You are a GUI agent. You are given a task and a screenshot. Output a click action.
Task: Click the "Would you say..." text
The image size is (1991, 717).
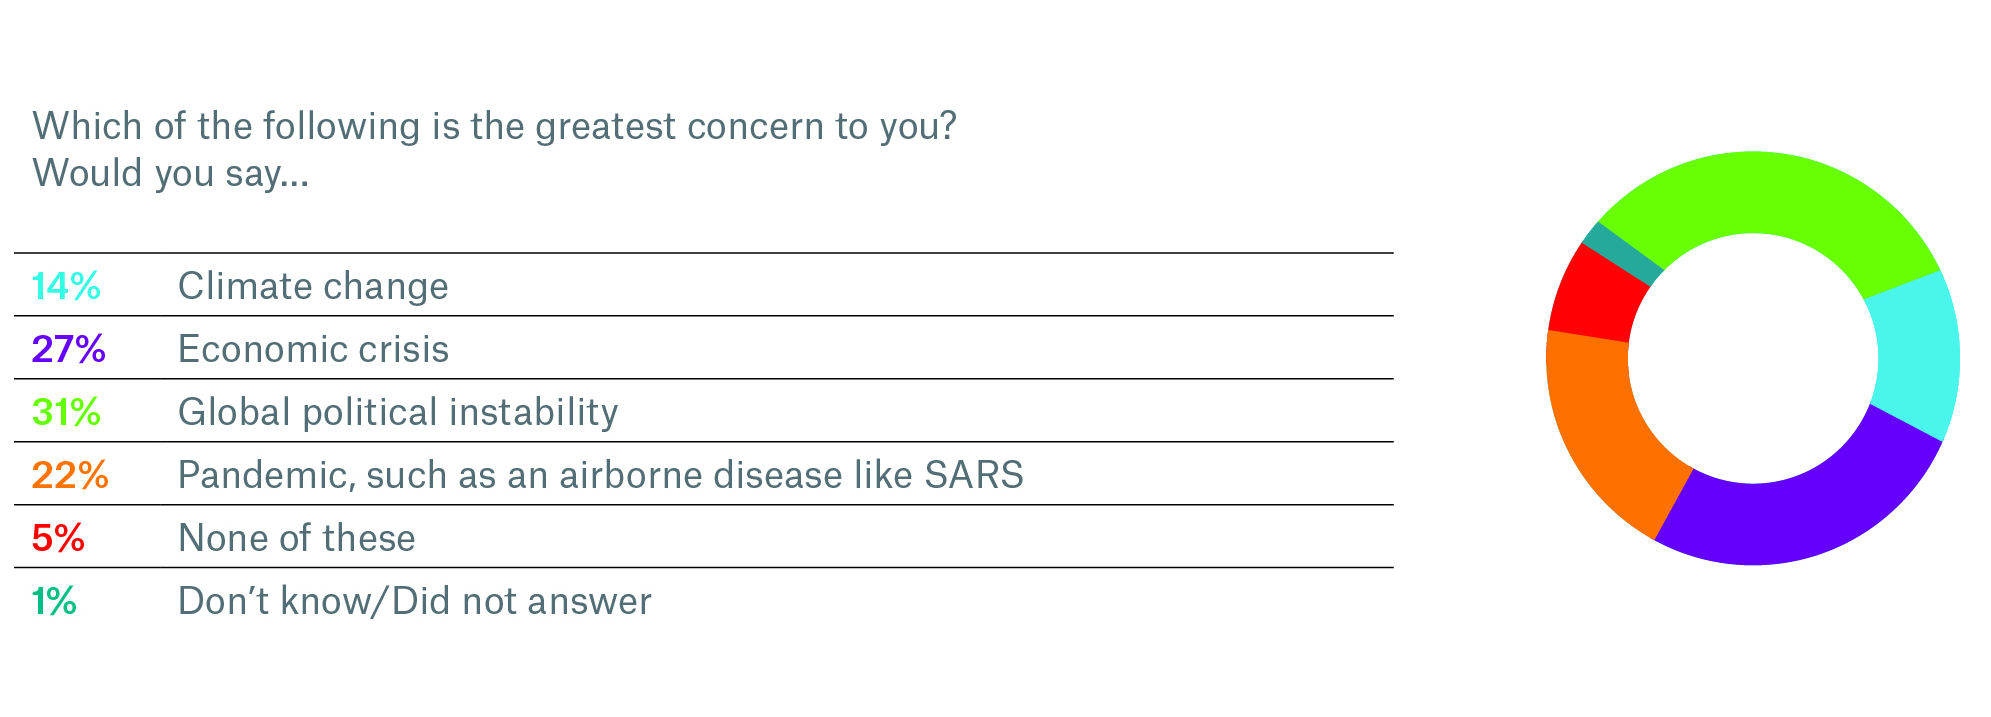coord(171,174)
